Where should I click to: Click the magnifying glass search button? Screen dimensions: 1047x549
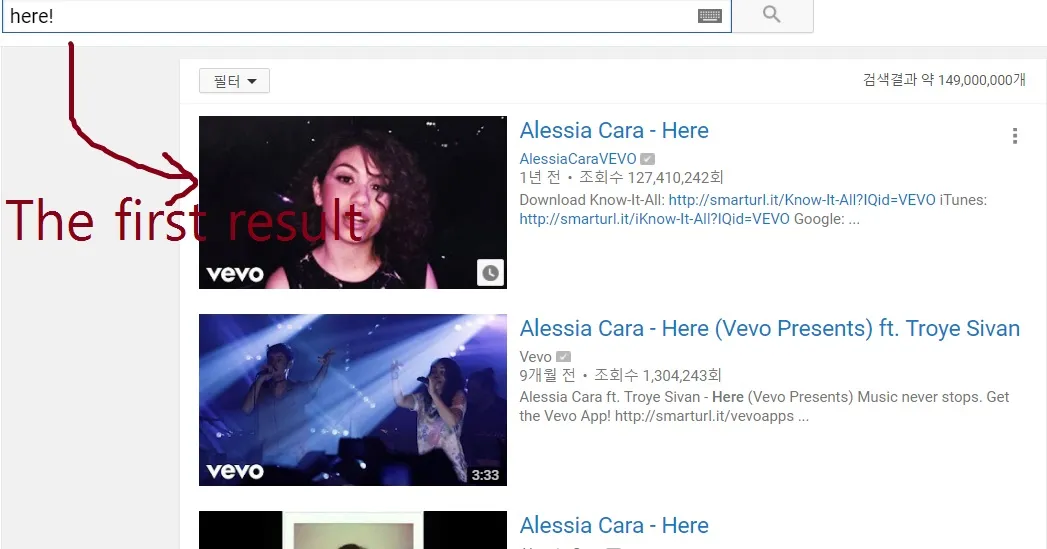(773, 15)
